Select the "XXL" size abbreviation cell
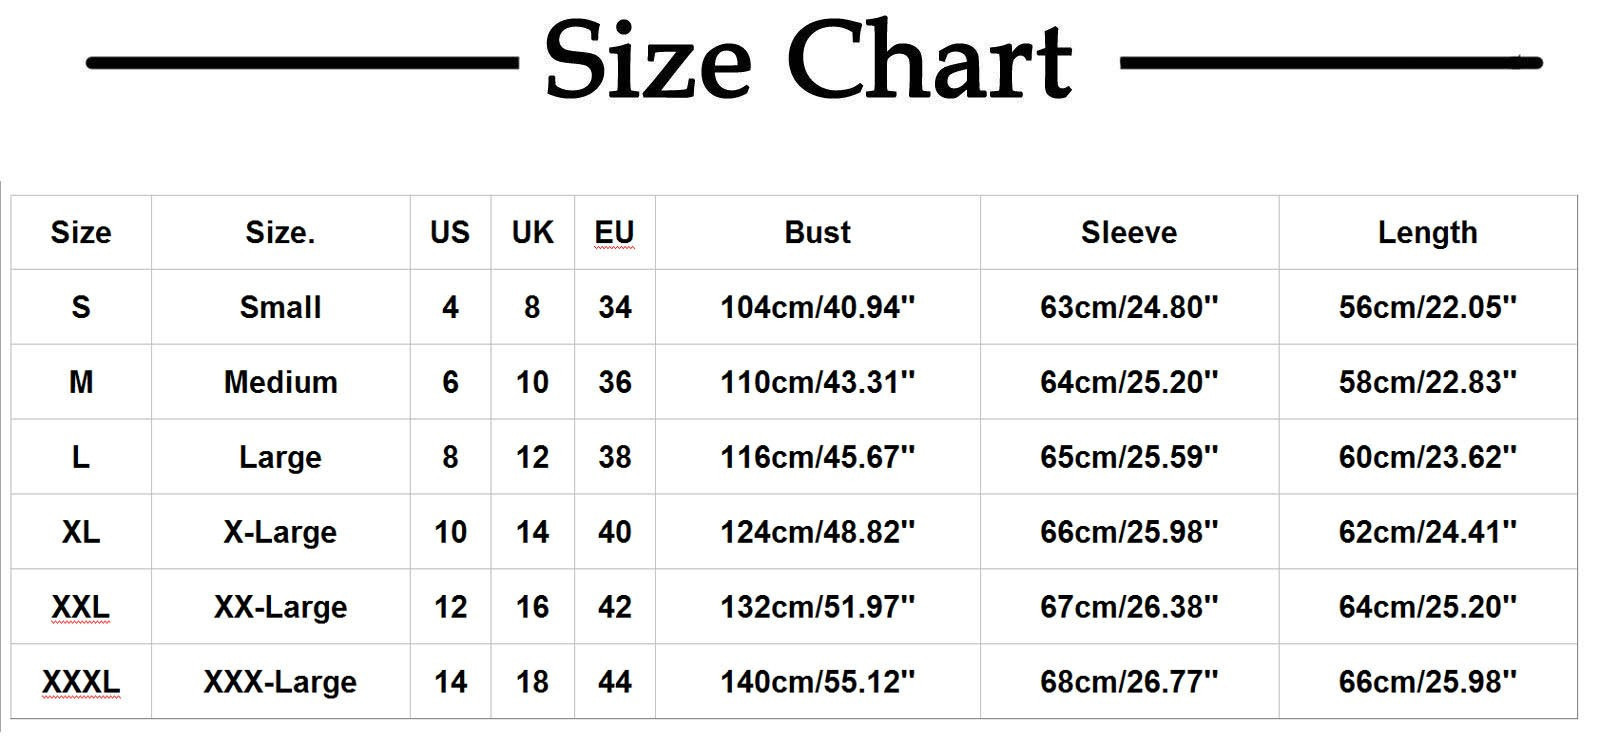This screenshot has height=740, width=1600. (81, 607)
